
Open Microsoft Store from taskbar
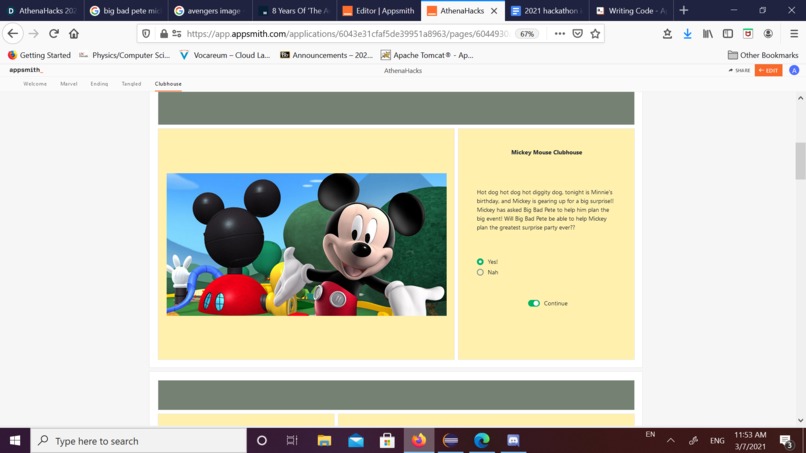[387, 441]
